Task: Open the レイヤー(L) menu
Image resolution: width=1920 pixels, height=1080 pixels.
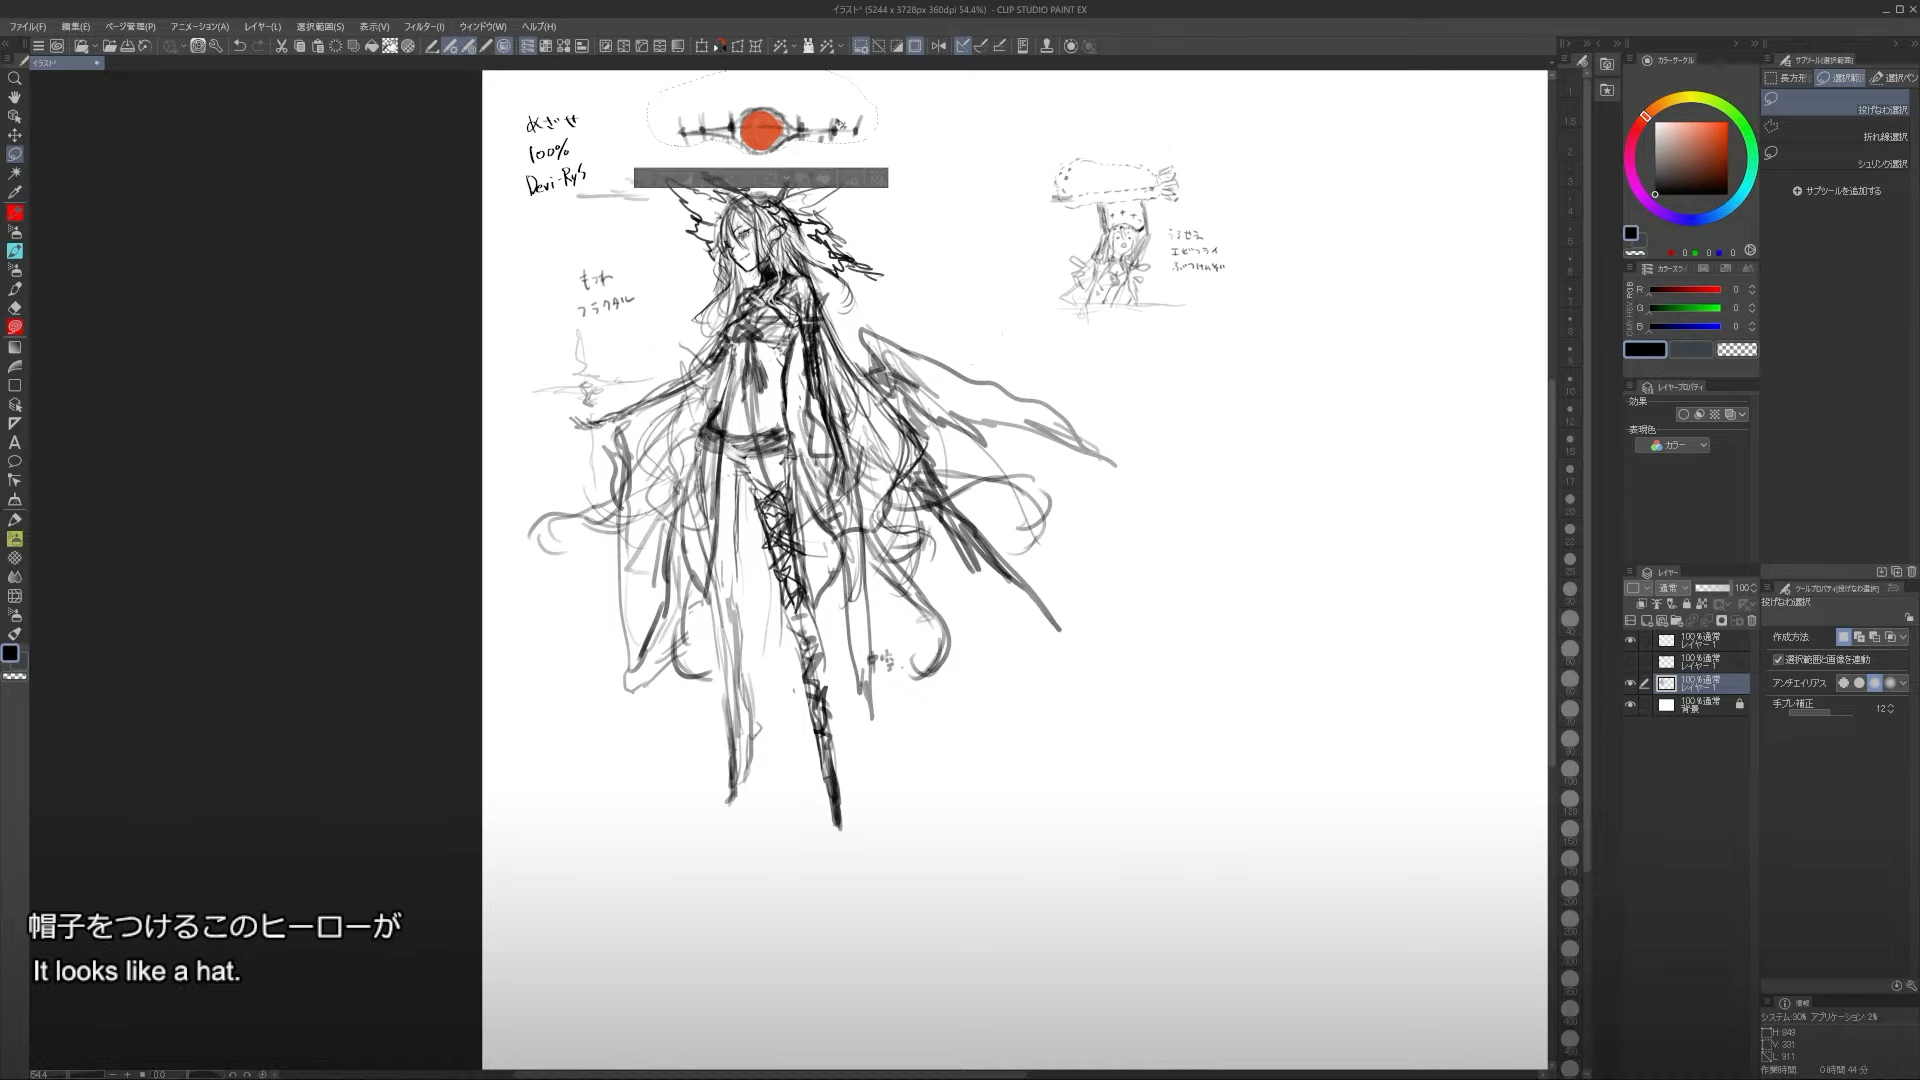Action: (x=262, y=27)
